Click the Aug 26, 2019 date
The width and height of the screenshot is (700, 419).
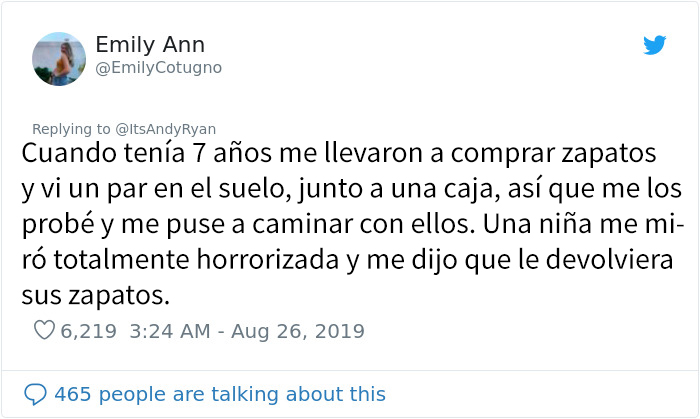coord(298,331)
